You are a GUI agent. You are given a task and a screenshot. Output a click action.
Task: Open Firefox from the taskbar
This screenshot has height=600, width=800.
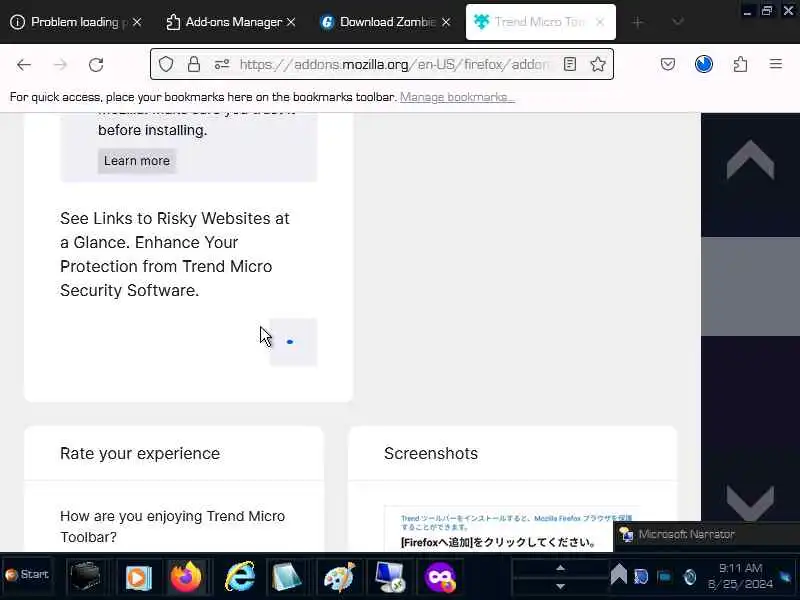[x=186, y=577]
